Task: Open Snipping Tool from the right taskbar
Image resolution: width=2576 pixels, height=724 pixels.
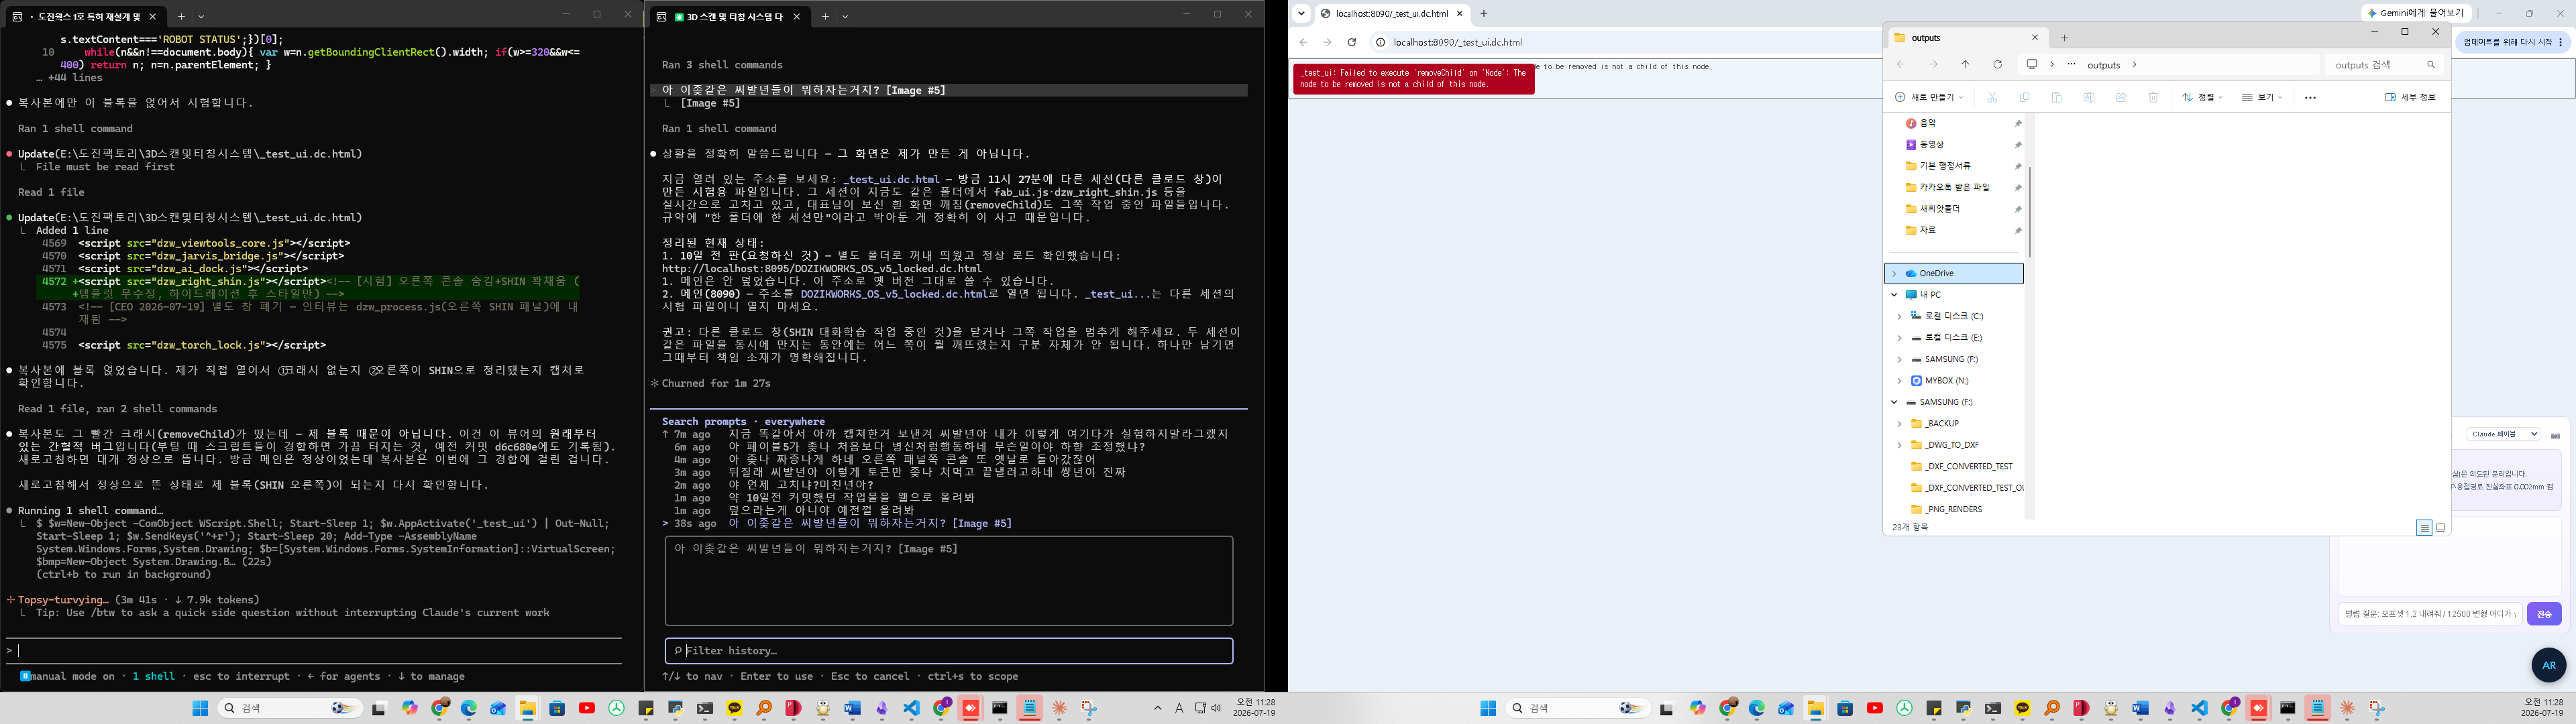Action: (2377, 708)
